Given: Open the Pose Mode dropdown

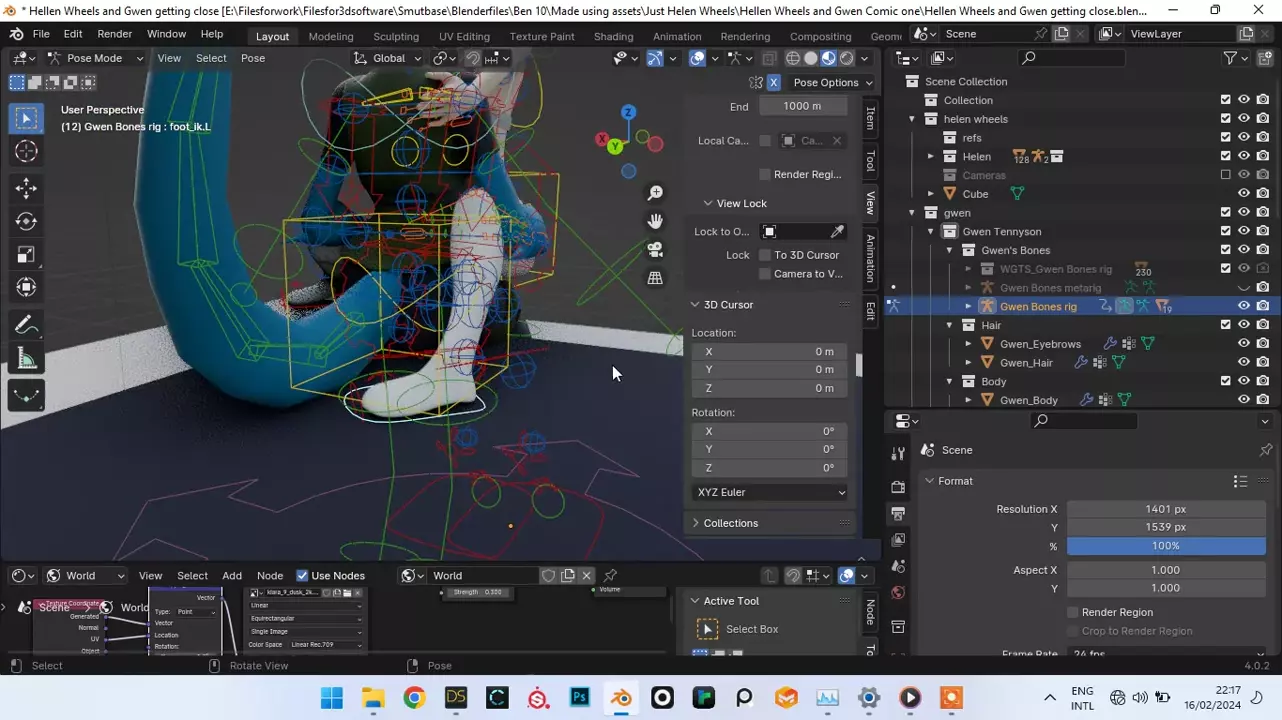Looking at the screenshot, I should pos(95,58).
